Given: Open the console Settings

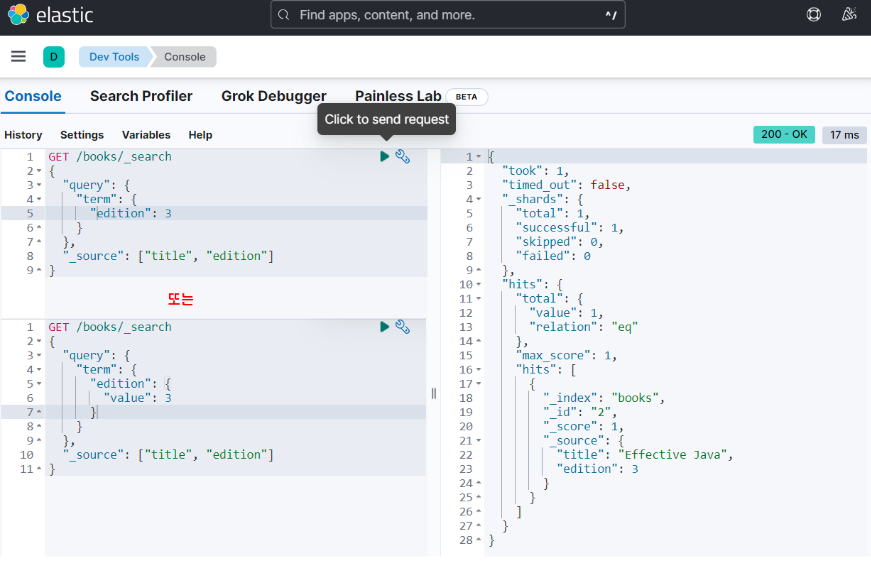Looking at the screenshot, I should 82,135.
